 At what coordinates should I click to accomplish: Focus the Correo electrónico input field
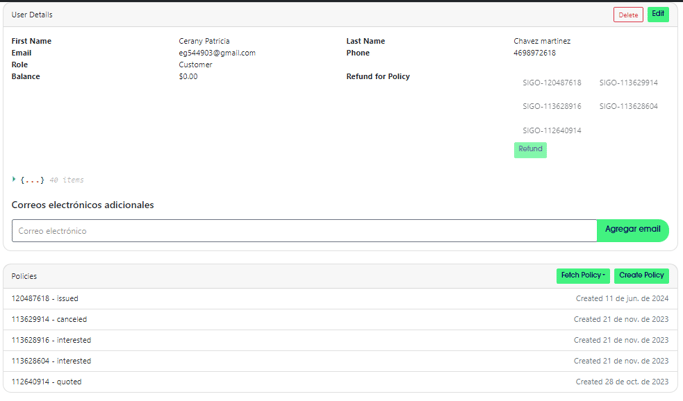click(304, 230)
